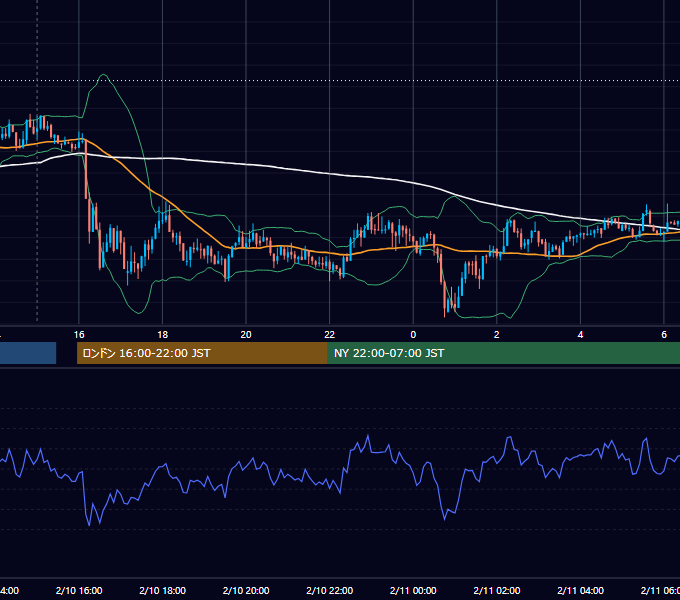Click the '2/10 22:00' date label
This screenshot has width=680, height=600.
click(330, 590)
